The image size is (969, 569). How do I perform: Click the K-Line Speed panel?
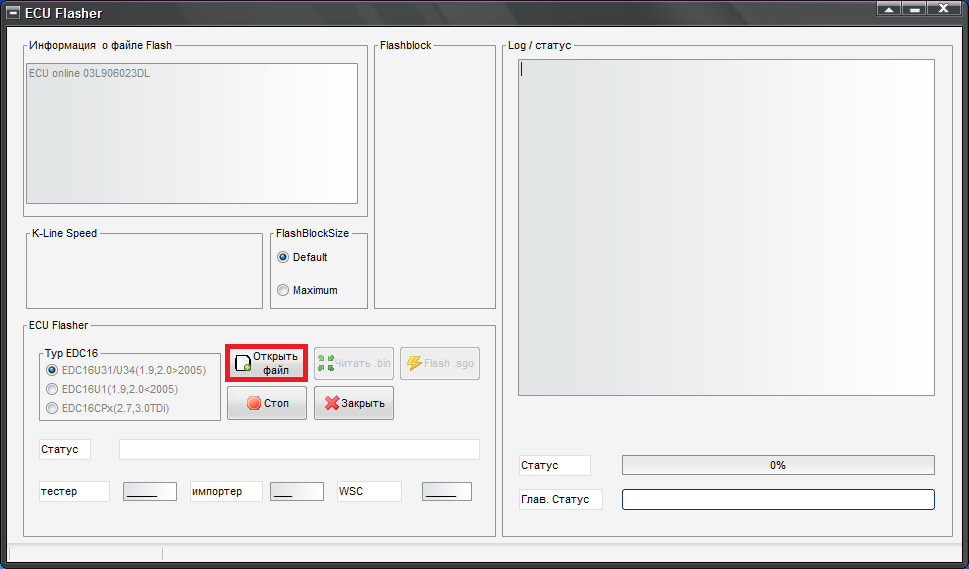point(144,271)
